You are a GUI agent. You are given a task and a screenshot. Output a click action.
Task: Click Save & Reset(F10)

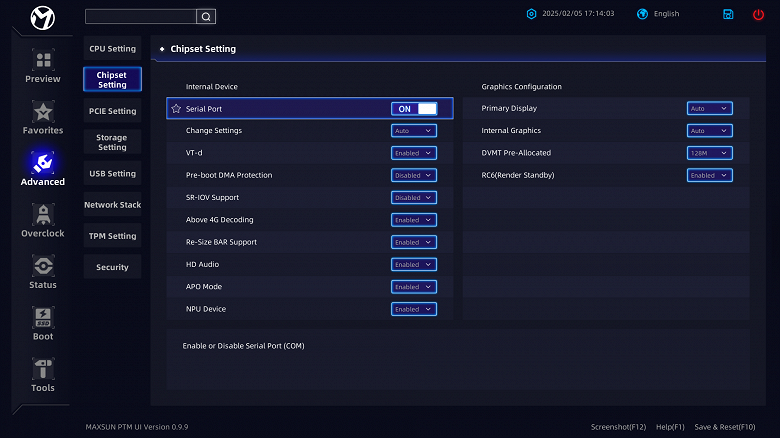(722, 427)
